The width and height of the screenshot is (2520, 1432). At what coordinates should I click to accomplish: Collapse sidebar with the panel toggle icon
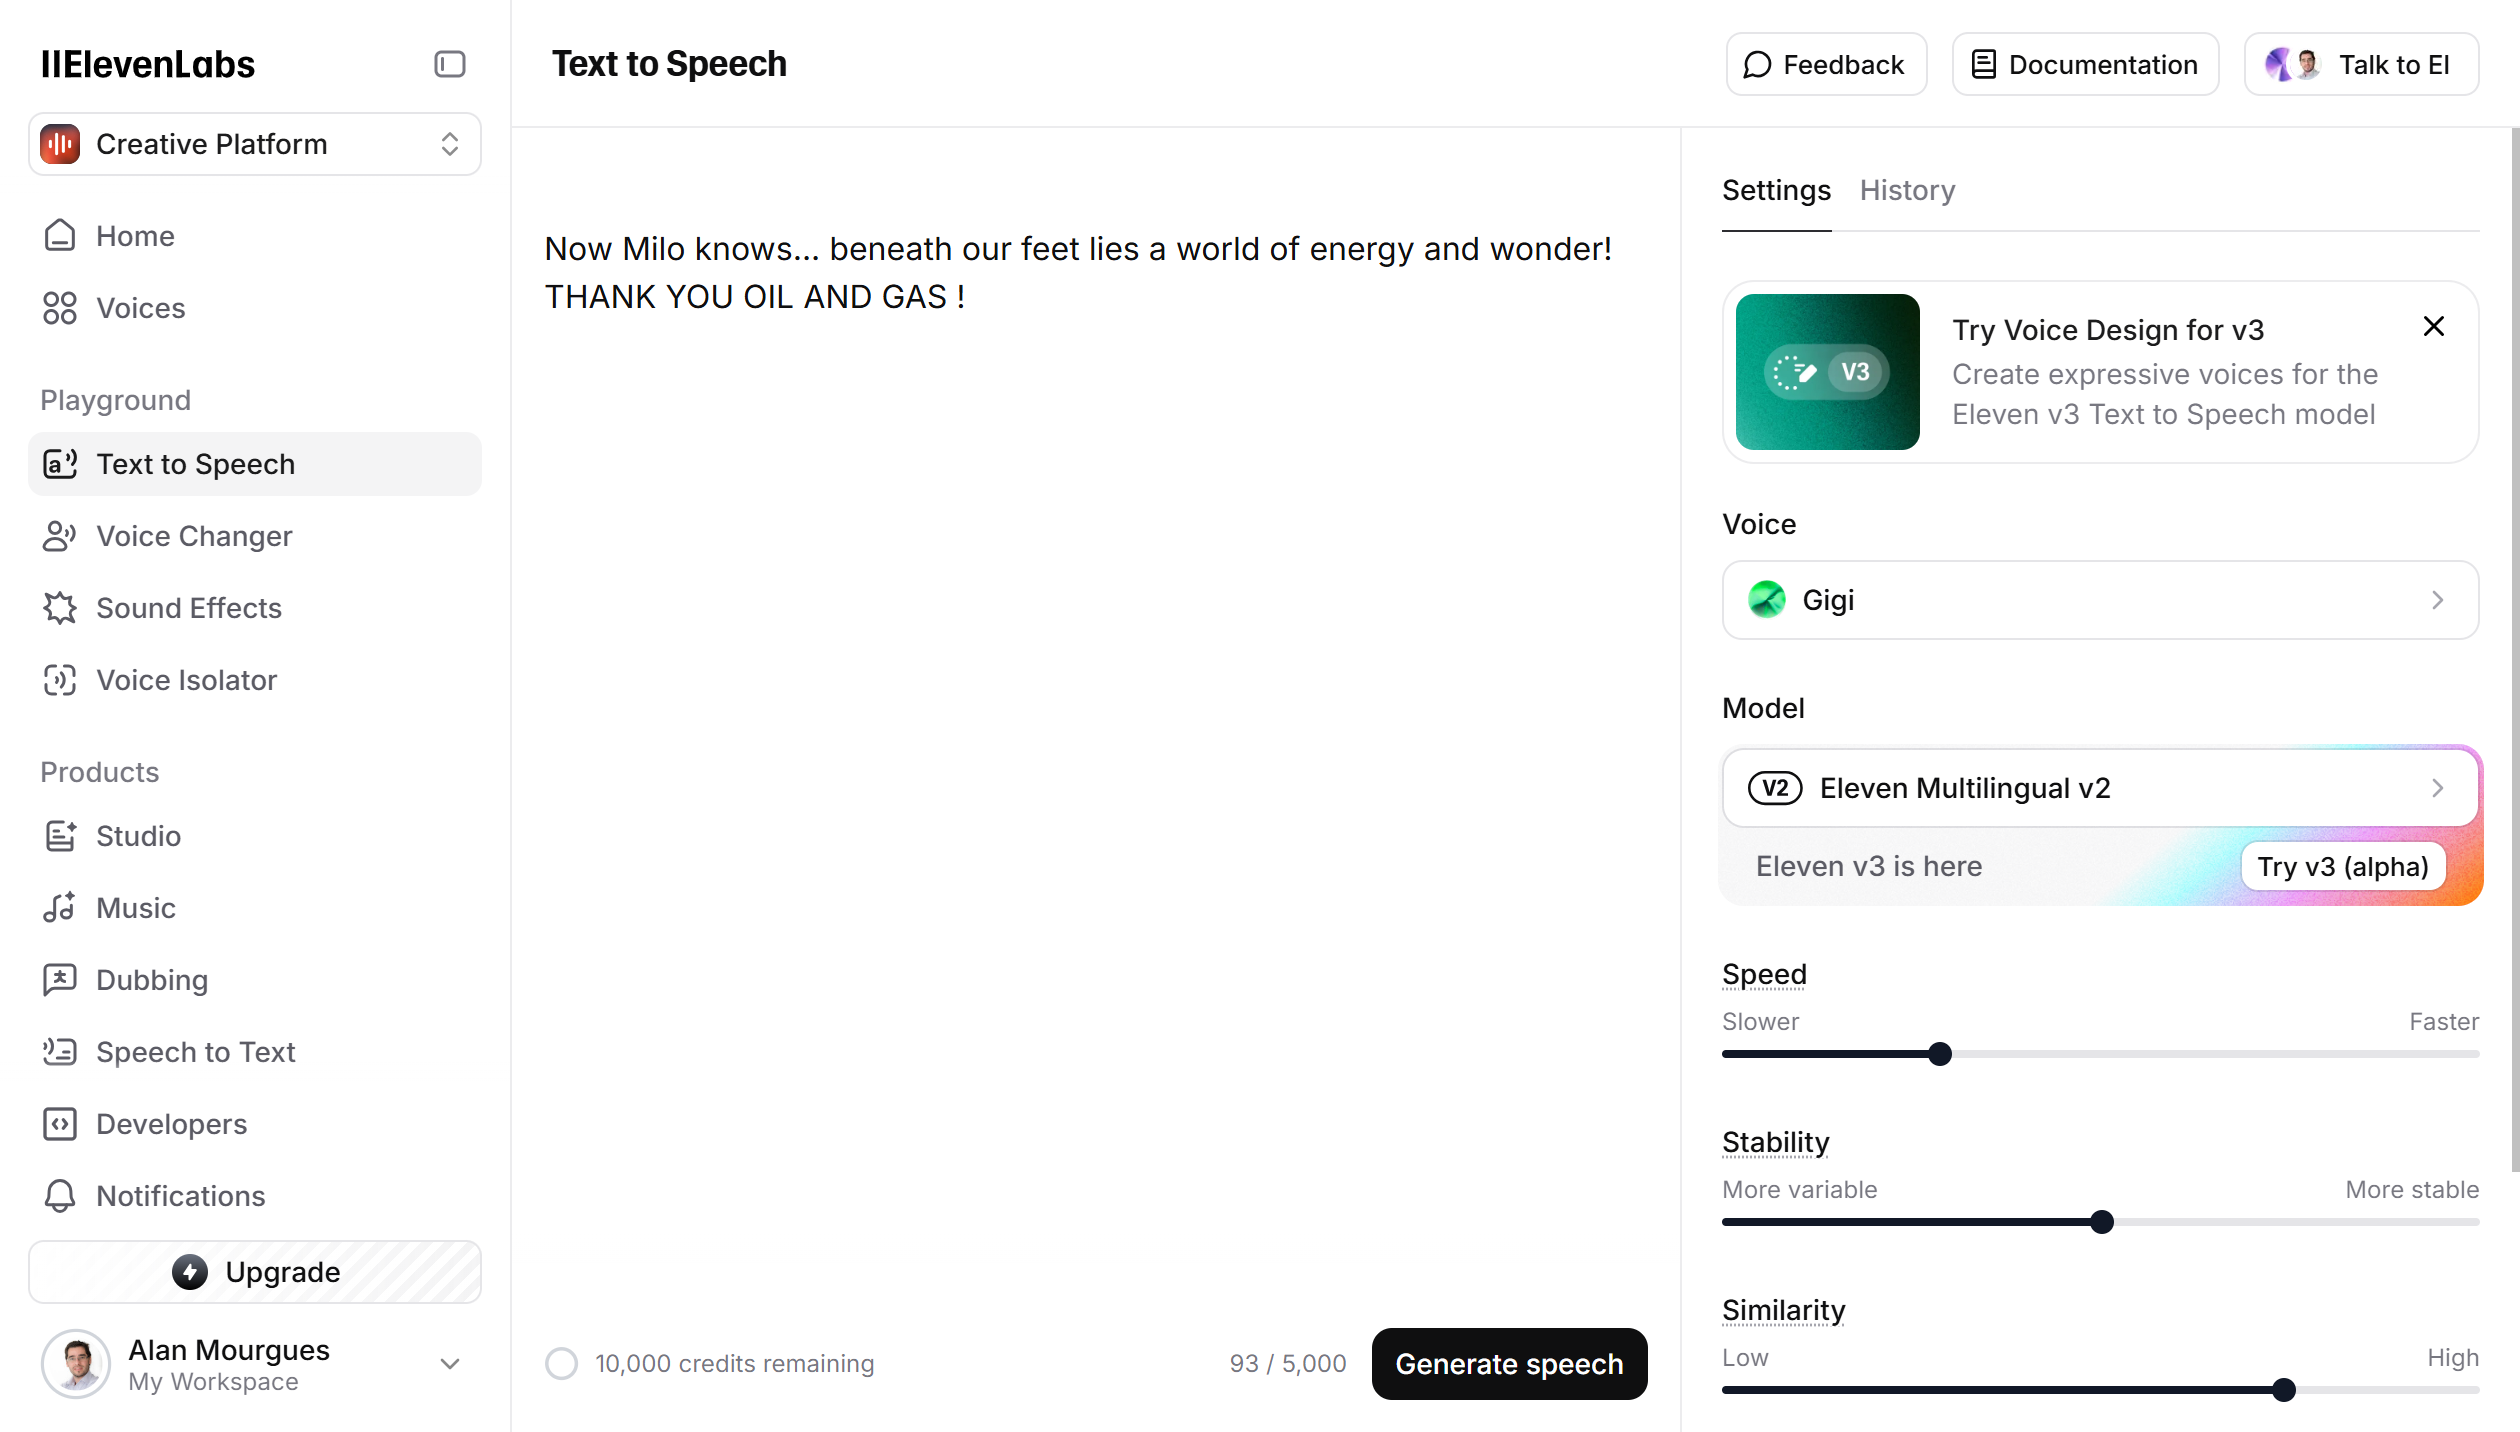click(x=450, y=64)
